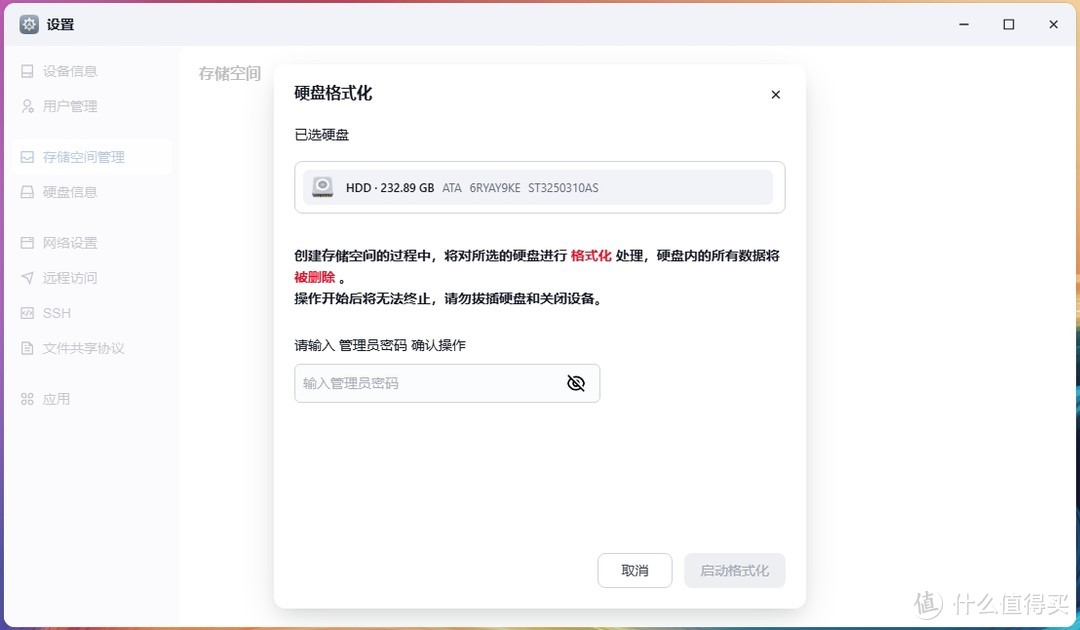The height and width of the screenshot is (630, 1080).
Task: Close the 硬盘格式化 dialog
Action: pos(775,94)
